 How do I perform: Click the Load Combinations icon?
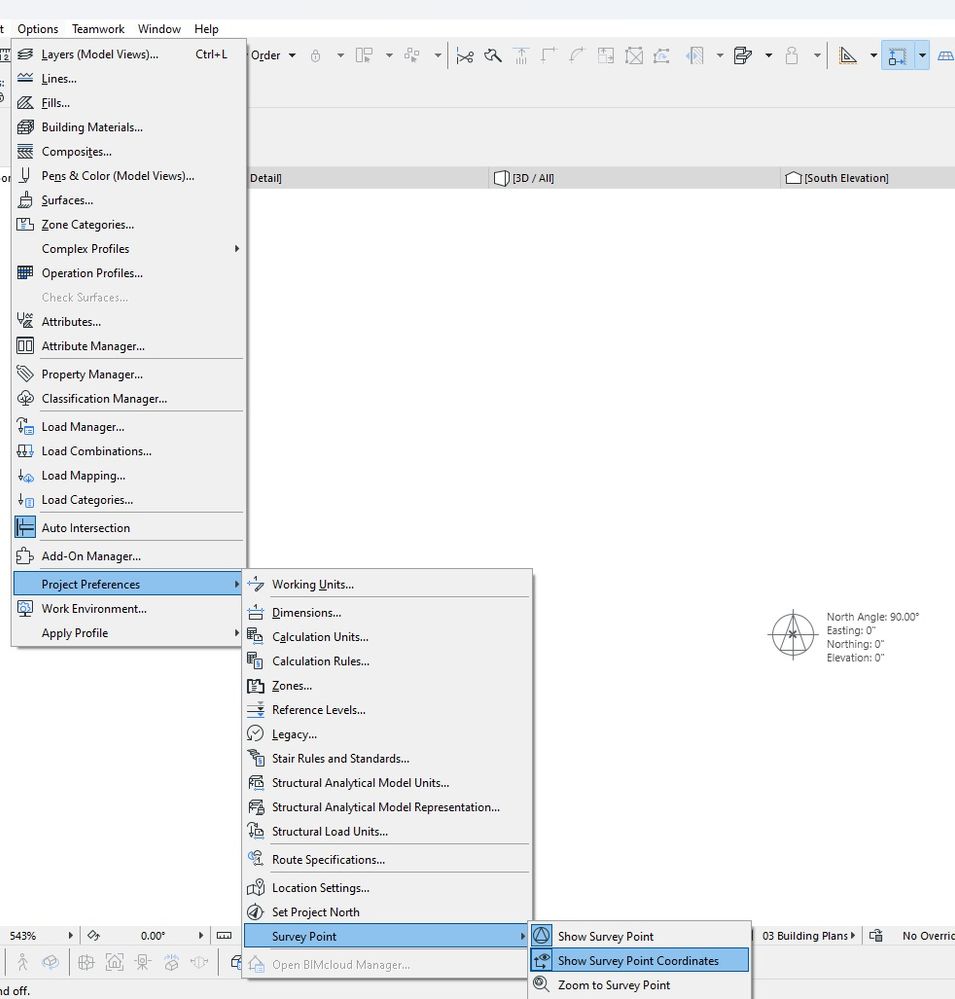tap(25, 451)
